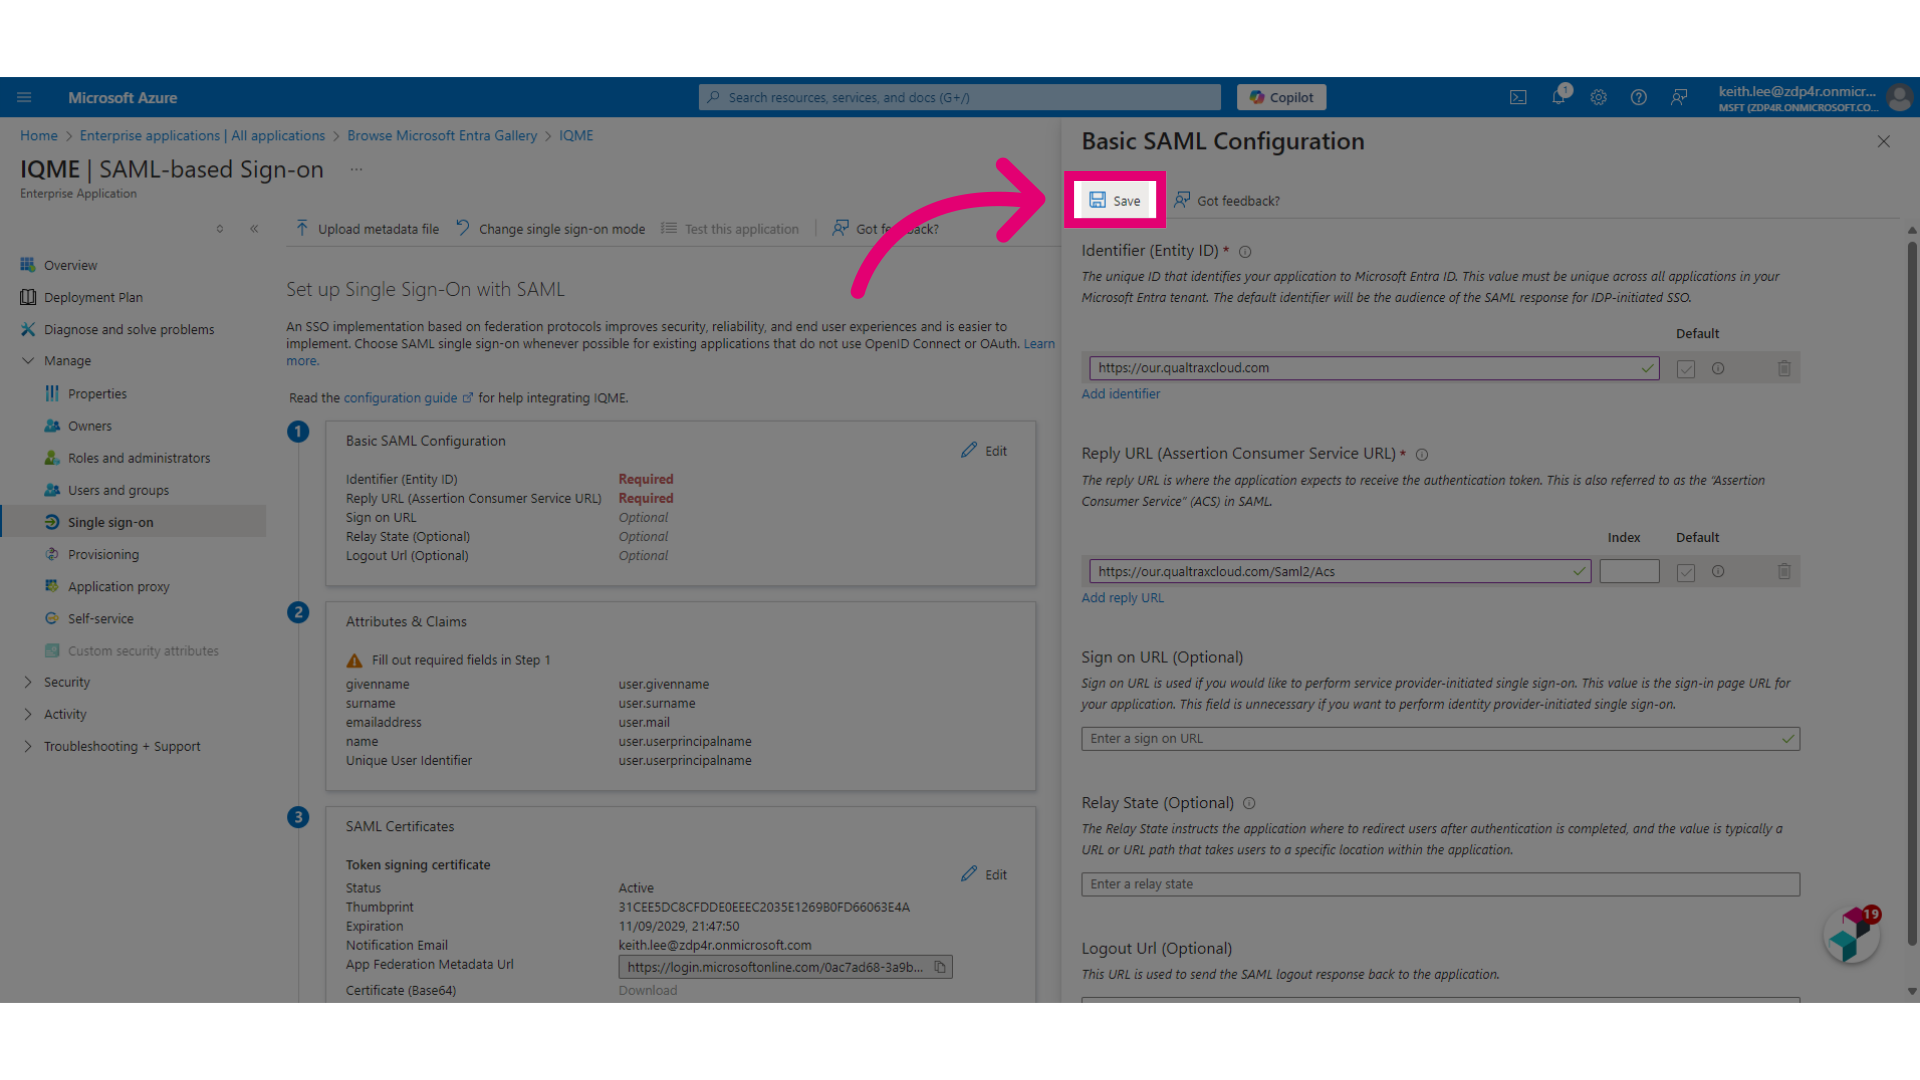Click the Sign on URL input field

coord(1440,739)
